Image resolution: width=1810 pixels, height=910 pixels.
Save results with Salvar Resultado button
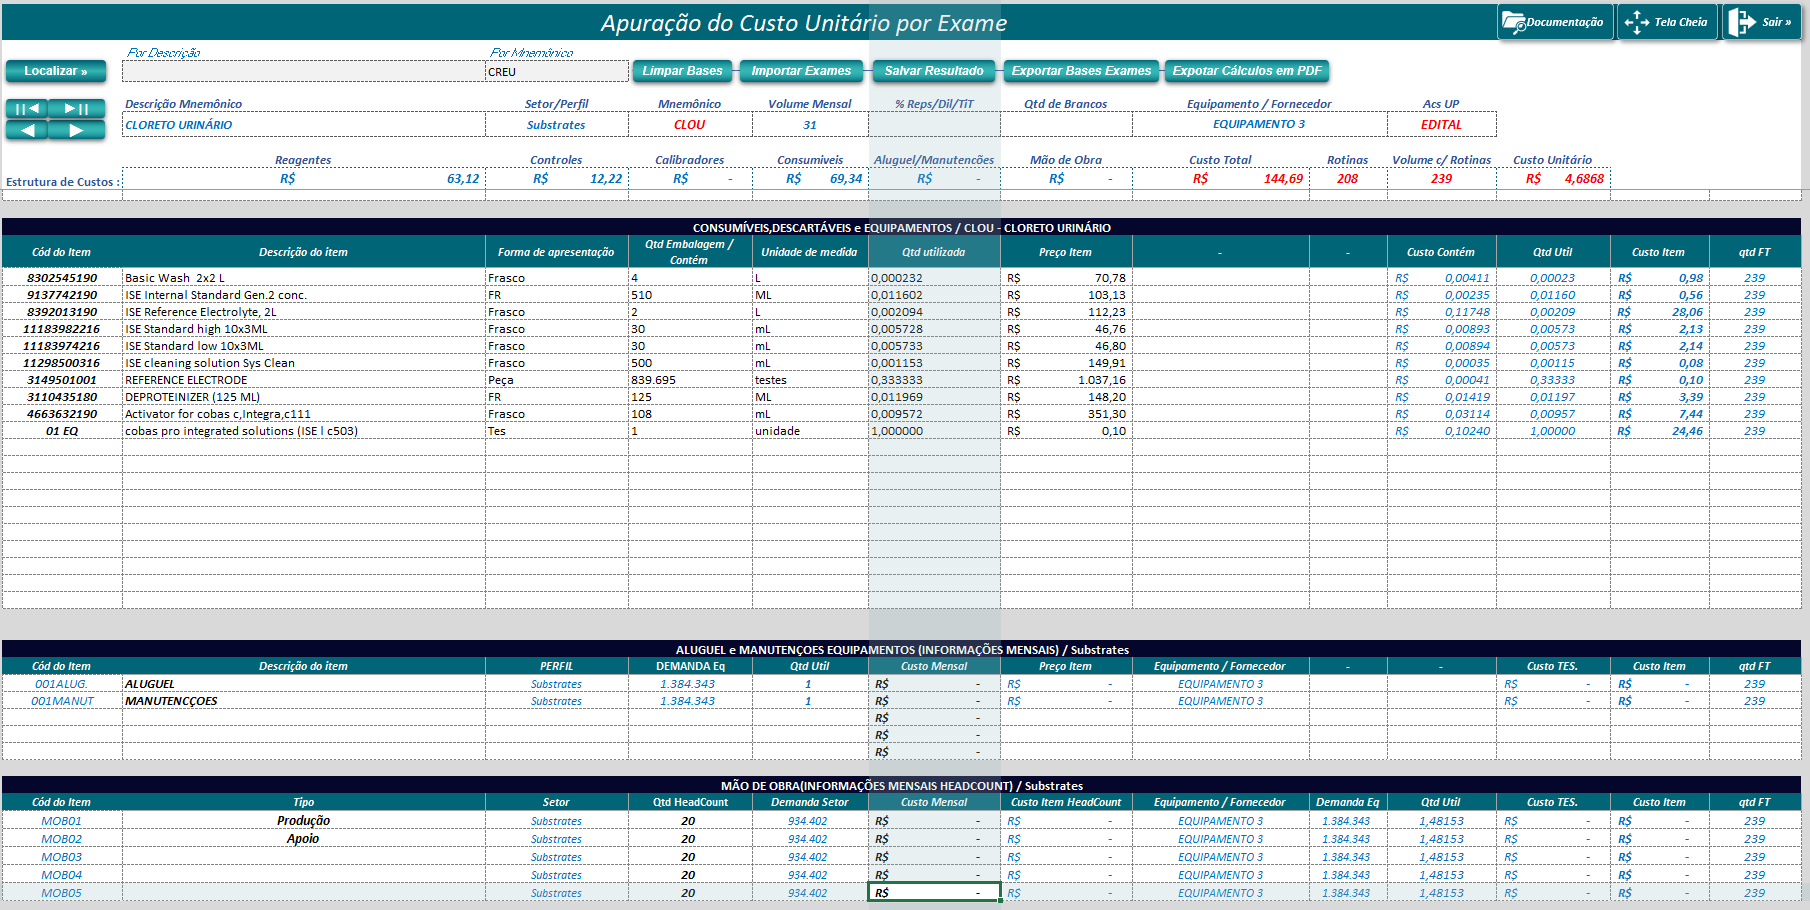pos(934,71)
